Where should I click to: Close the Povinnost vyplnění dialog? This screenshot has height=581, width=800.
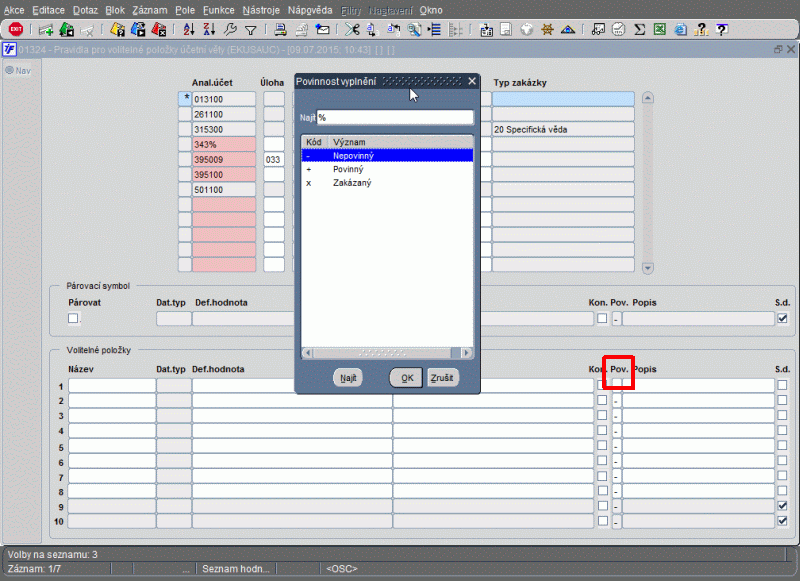pyautogui.click(x=472, y=81)
